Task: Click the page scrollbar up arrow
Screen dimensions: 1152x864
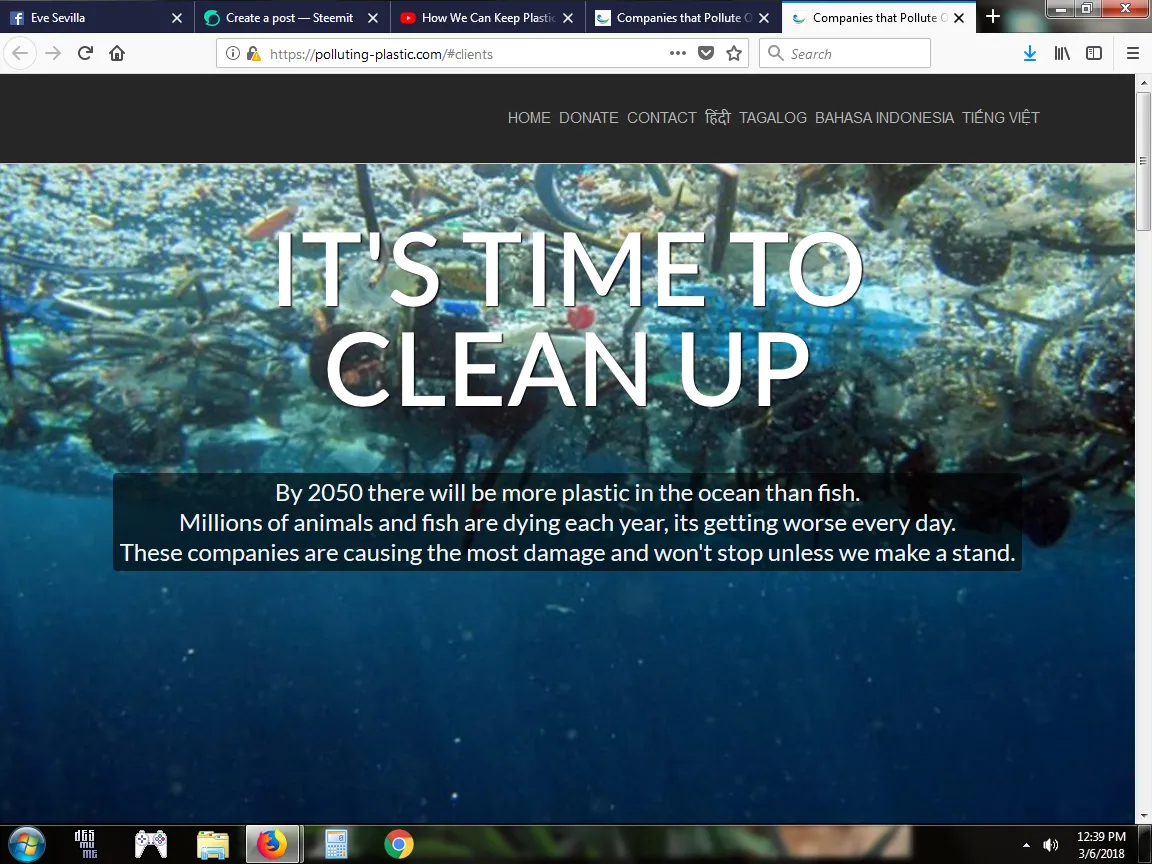Action: point(1143,82)
